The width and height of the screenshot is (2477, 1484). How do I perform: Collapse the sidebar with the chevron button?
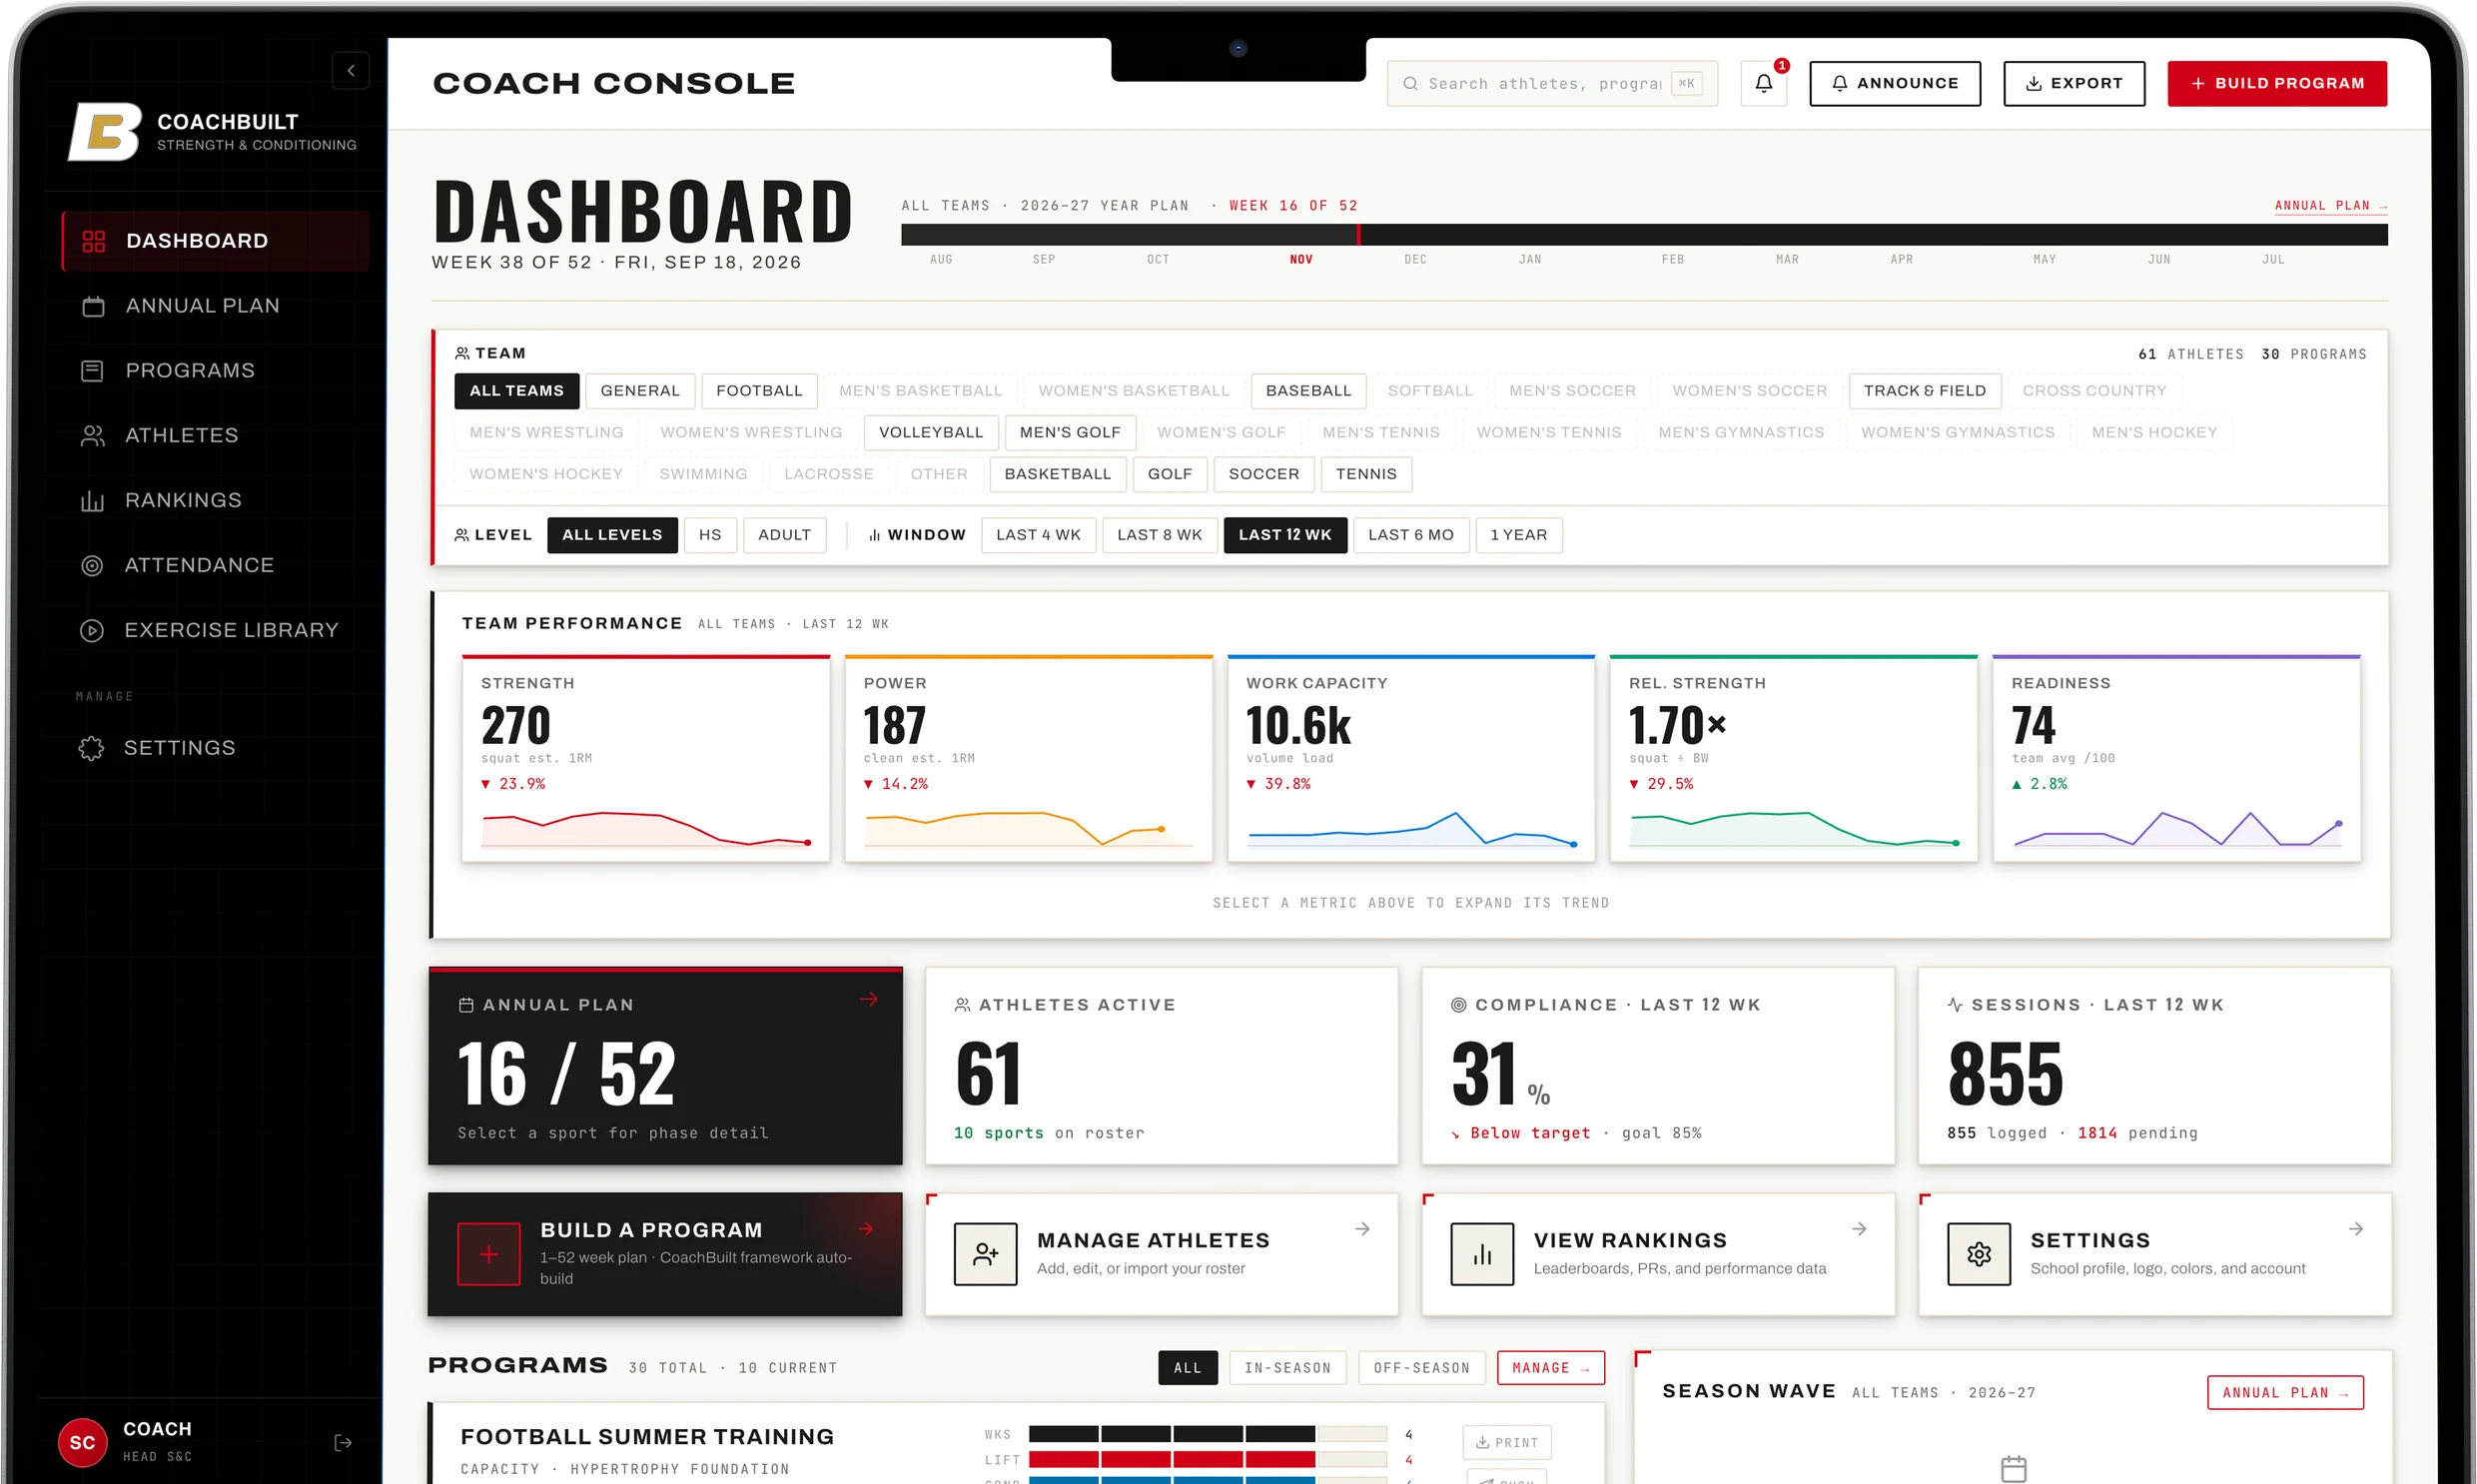tap(350, 71)
